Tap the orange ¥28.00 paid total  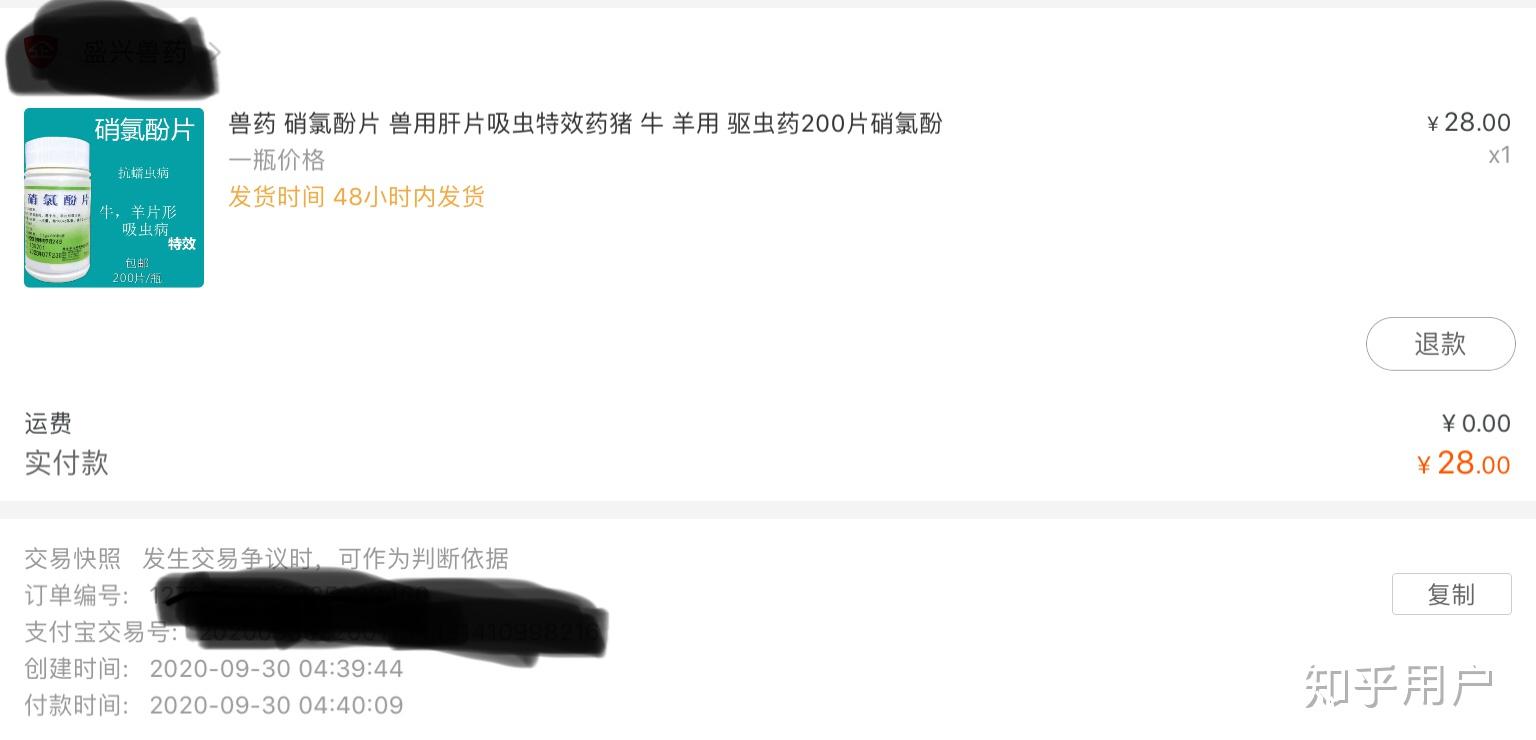pyautogui.click(x=1464, y=464)
